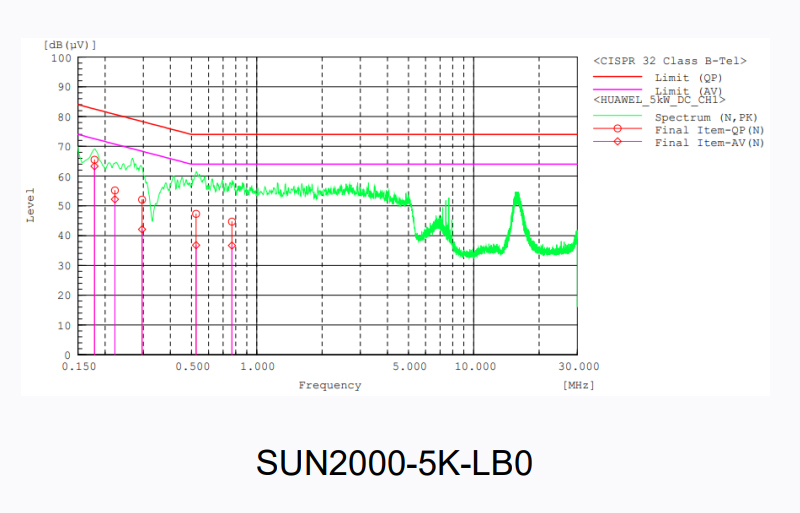Click the 'Final Item-QP(N)' legend label

point(709,130)
